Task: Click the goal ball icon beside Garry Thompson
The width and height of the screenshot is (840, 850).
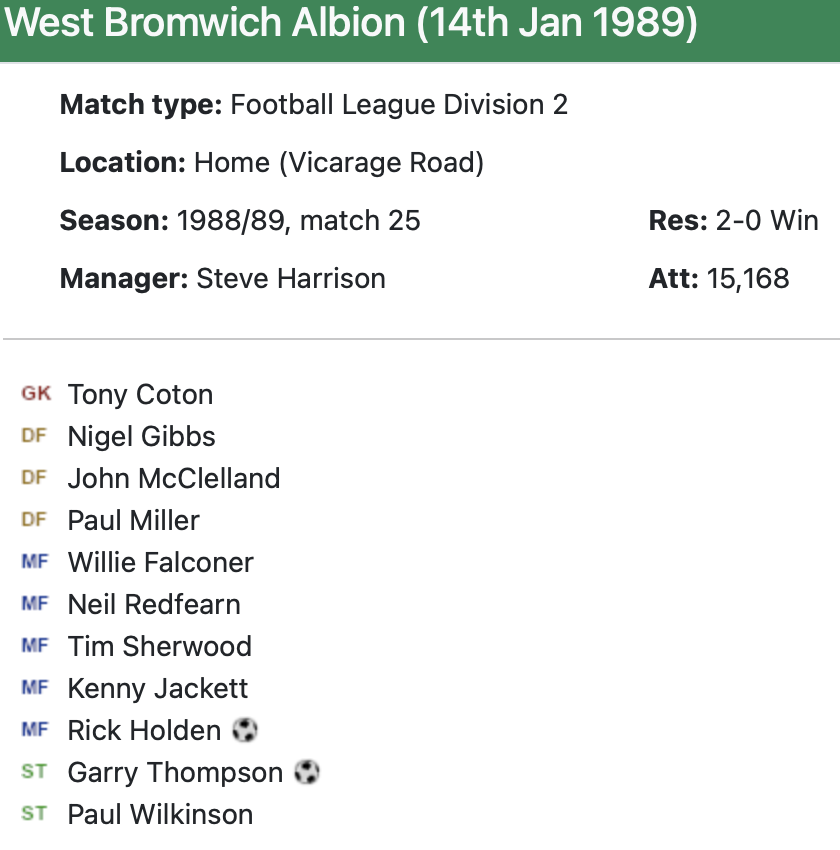Action: (x=307, y=772)
